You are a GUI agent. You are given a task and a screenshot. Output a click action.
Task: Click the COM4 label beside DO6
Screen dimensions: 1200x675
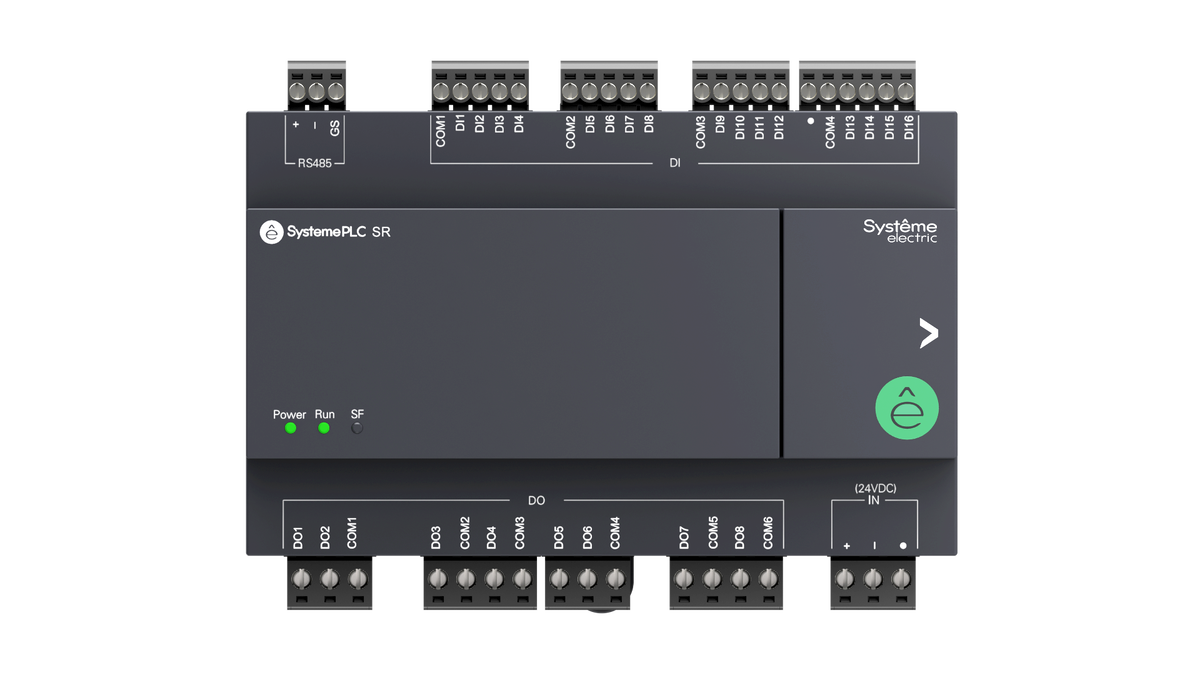(x=615, y=533)
